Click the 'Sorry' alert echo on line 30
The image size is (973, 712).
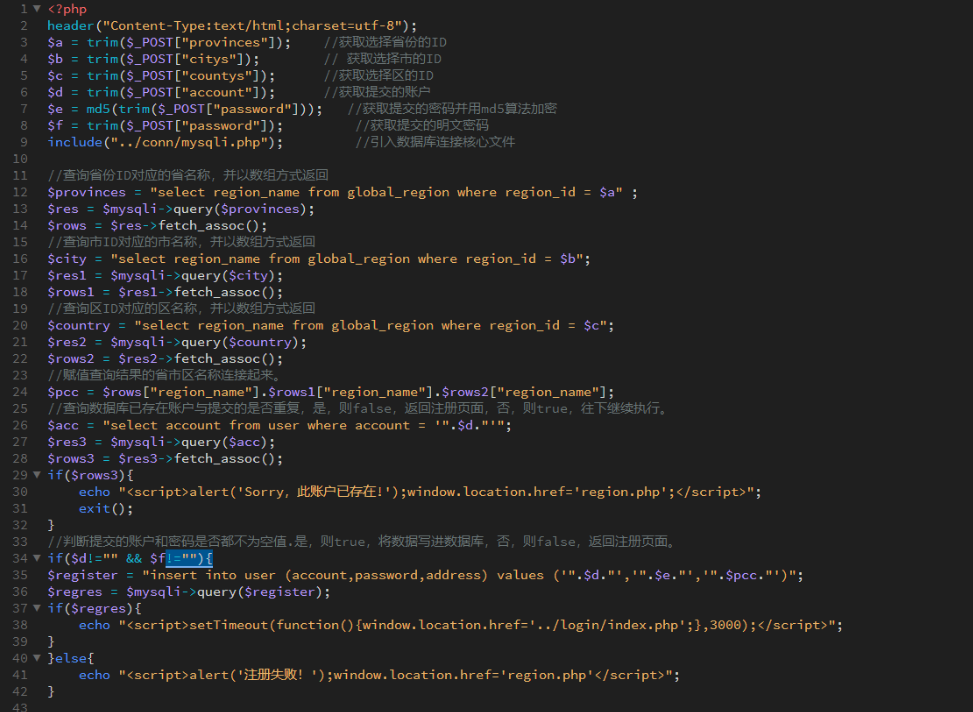tap(420, 492)
